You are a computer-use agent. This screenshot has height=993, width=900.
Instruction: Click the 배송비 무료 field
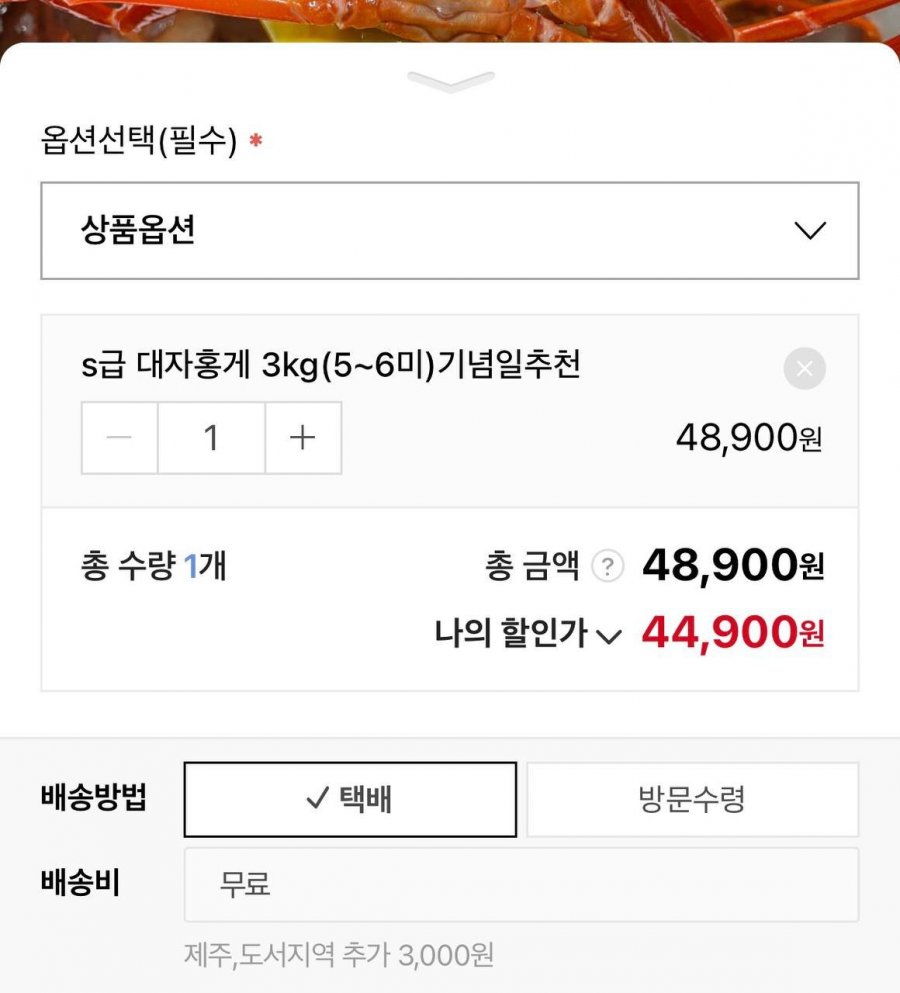click(x=520, y=884)
